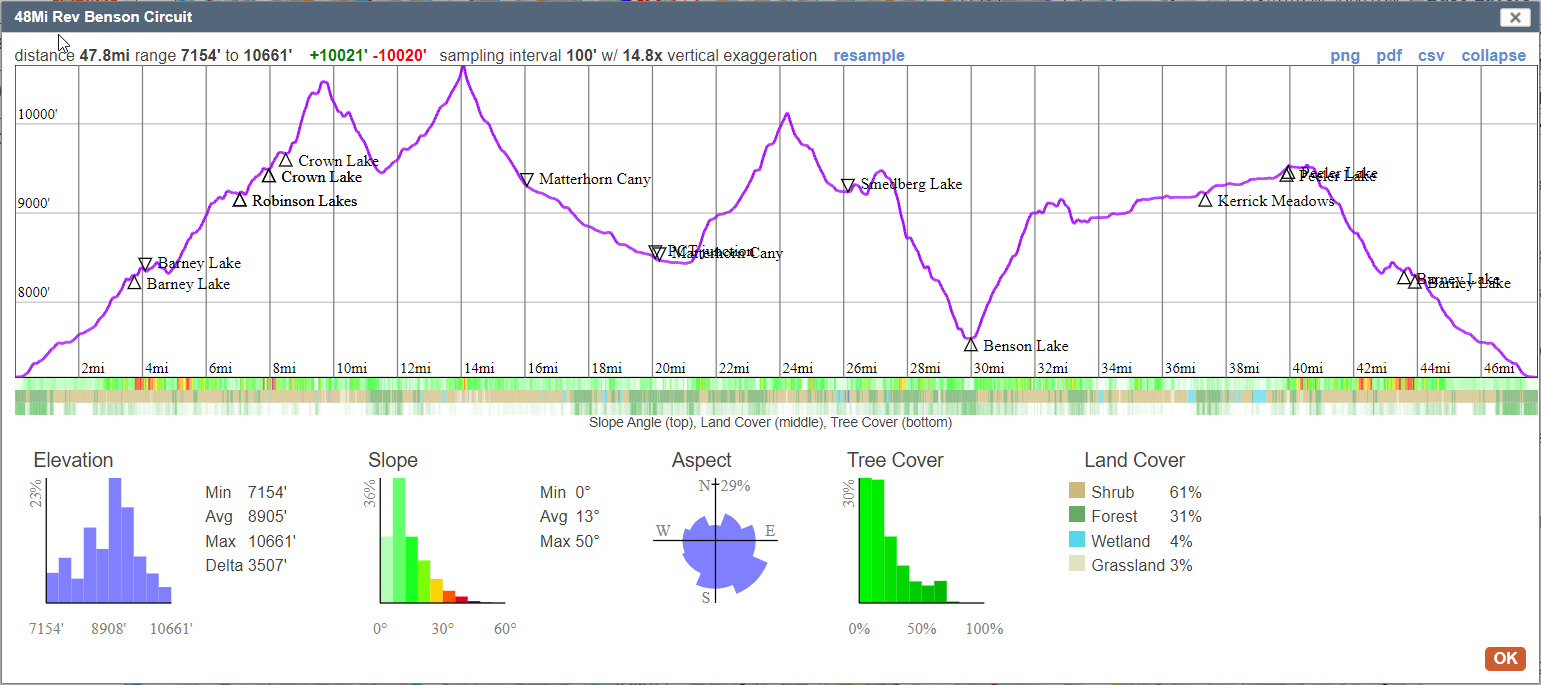Click the 30mi distance axis label

989,368
